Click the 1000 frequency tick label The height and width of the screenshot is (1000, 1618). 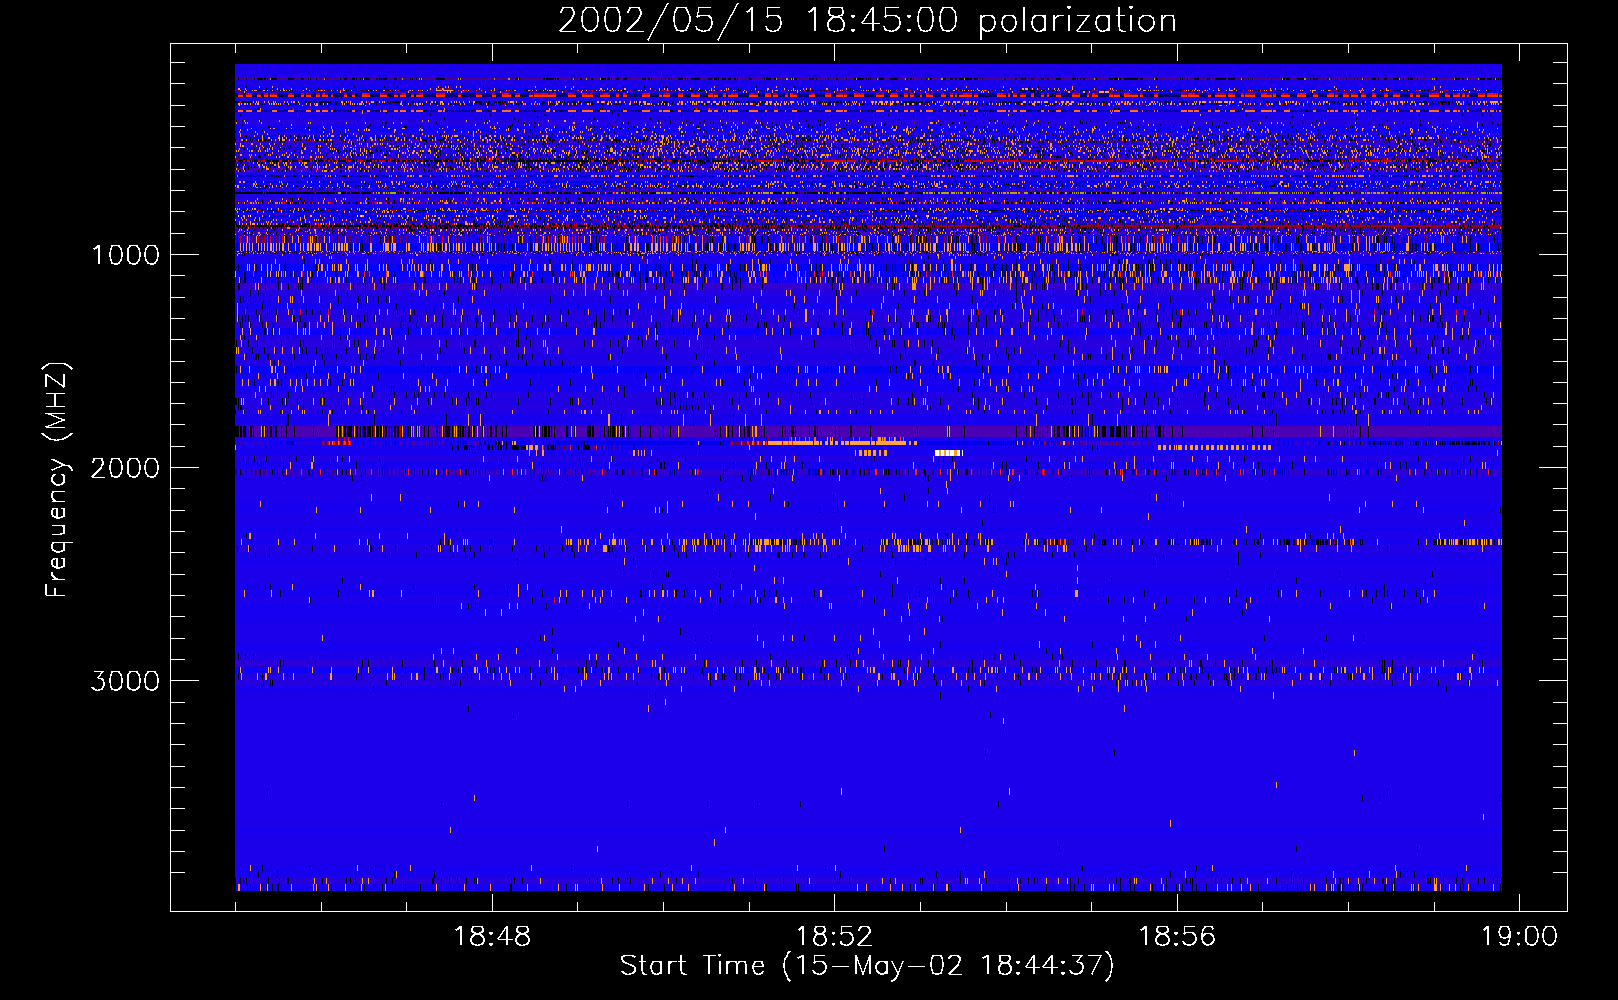pos(126,255)
